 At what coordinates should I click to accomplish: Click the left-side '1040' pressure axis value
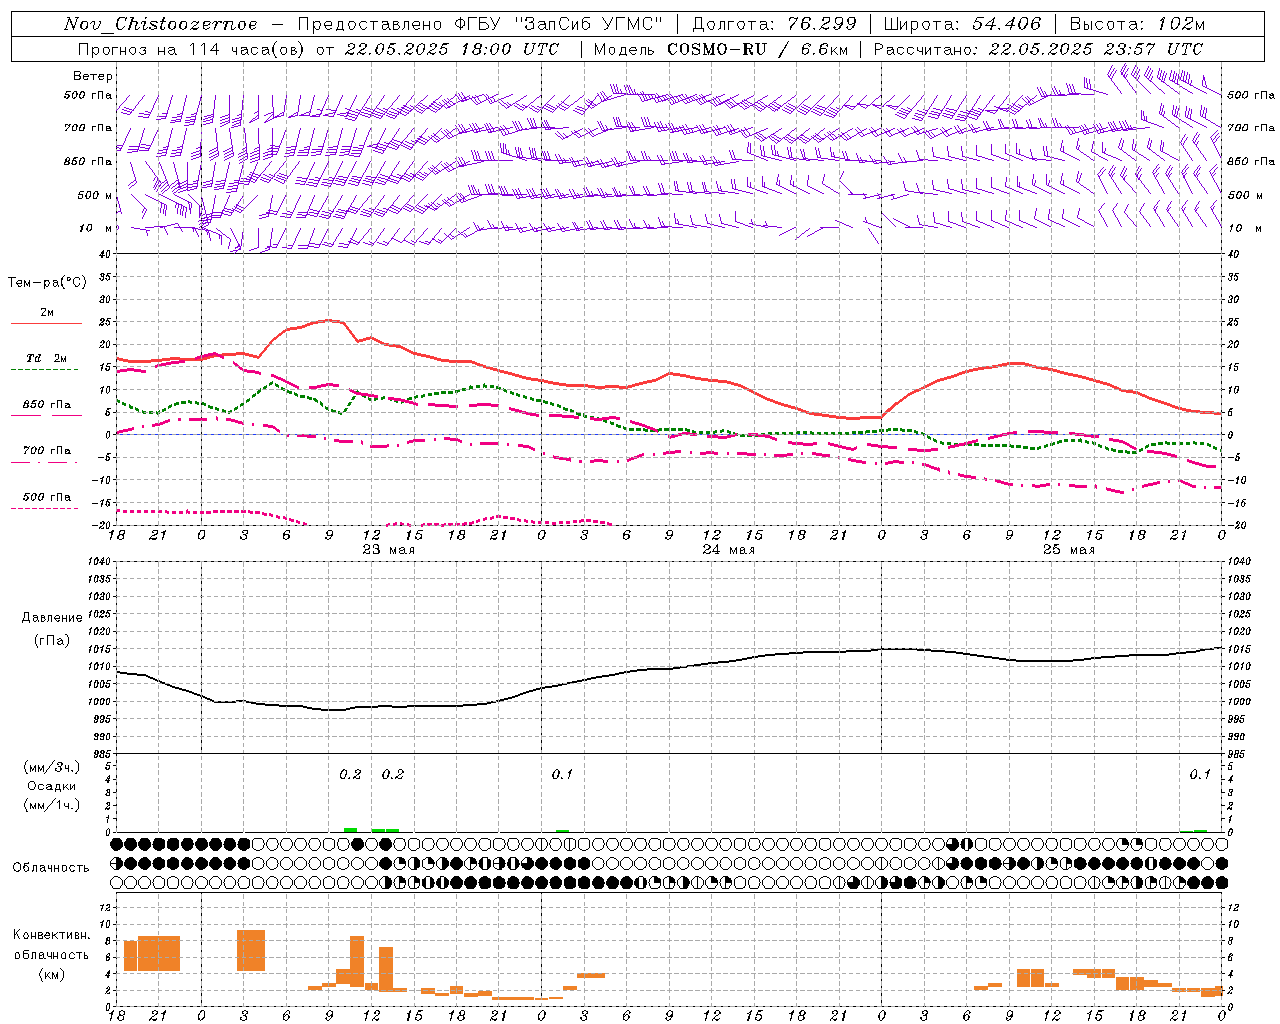(101, 562)
